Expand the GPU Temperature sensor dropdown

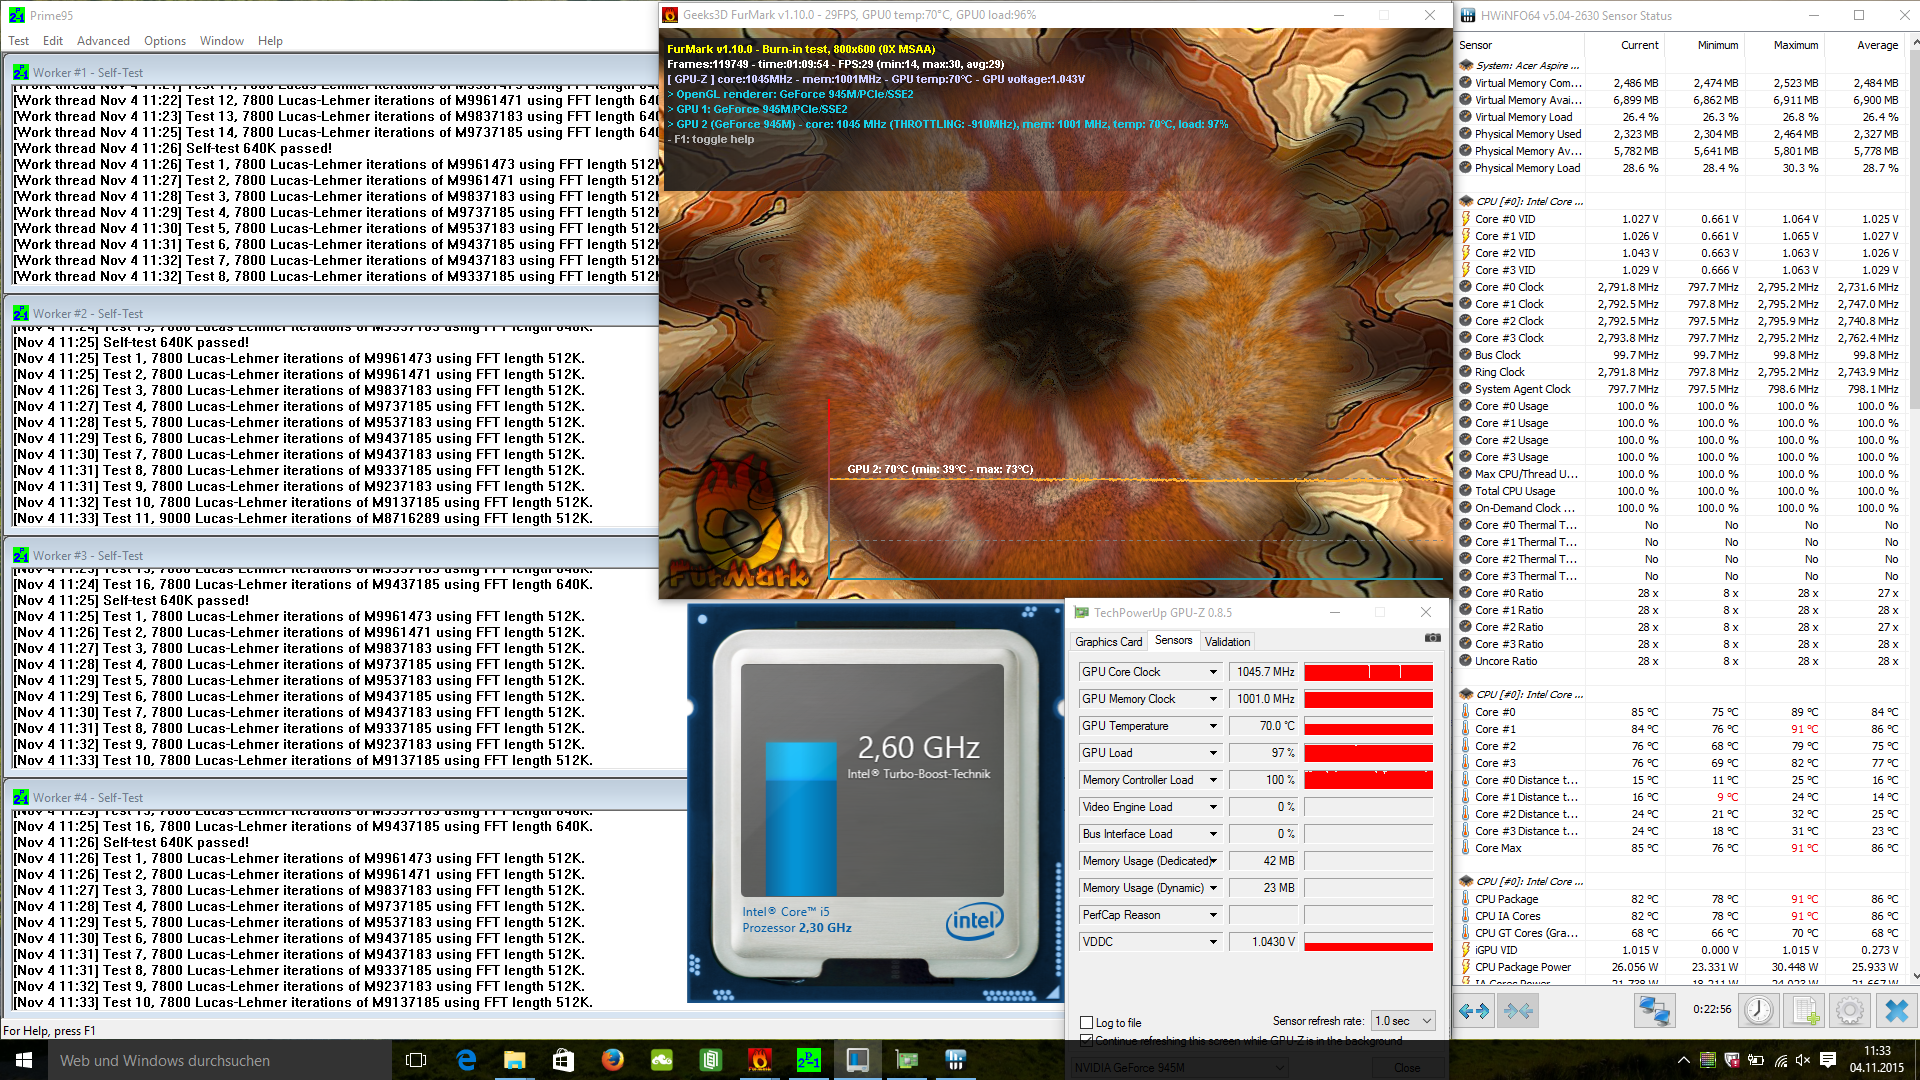1213,726
